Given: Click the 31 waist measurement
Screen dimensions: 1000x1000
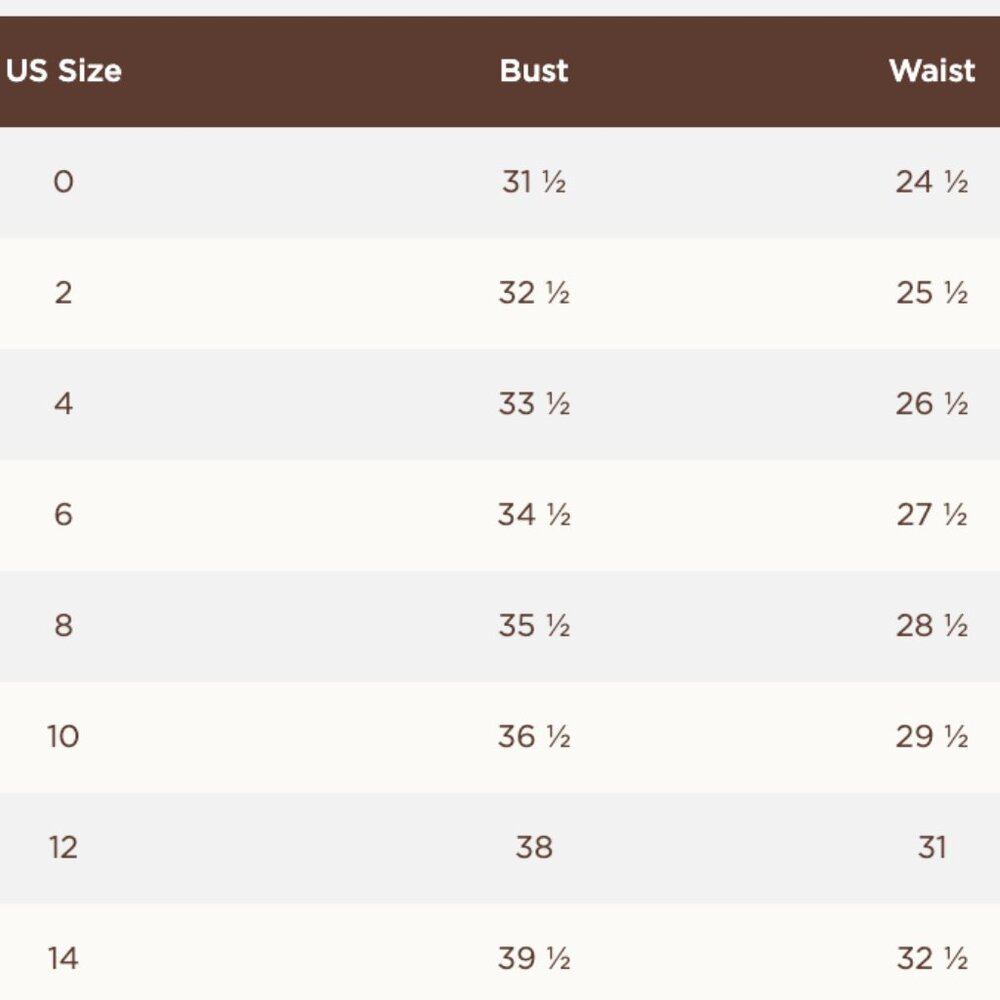Looking at the screenshot, I should (932, 848).
